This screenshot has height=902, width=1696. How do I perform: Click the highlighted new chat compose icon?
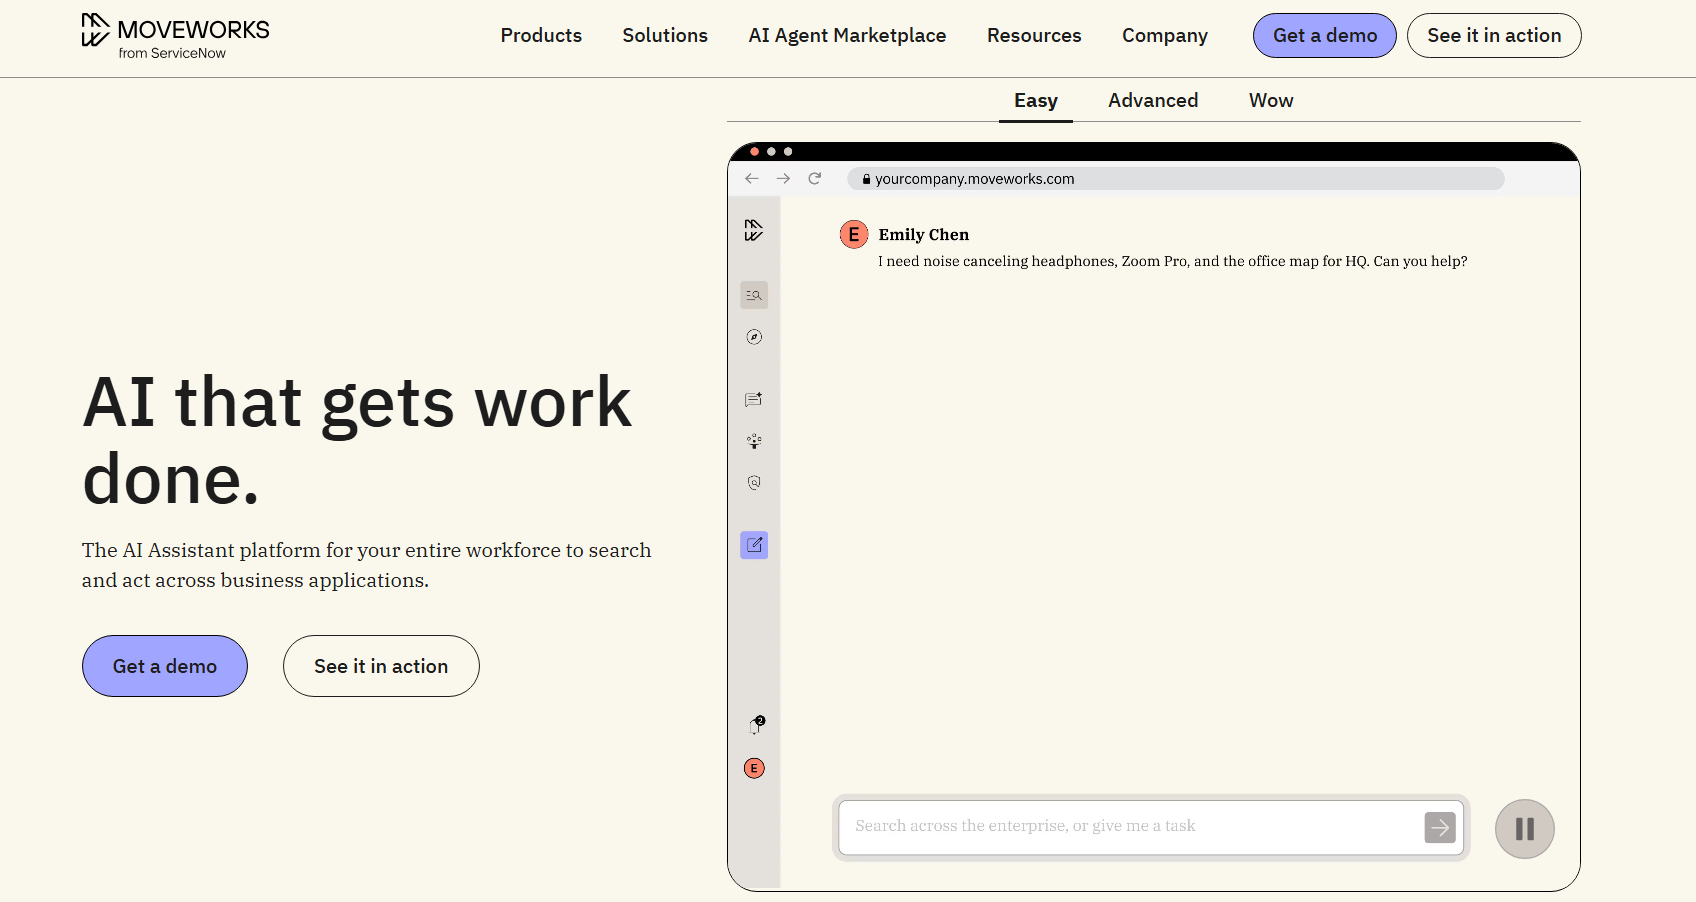[754, 545]
